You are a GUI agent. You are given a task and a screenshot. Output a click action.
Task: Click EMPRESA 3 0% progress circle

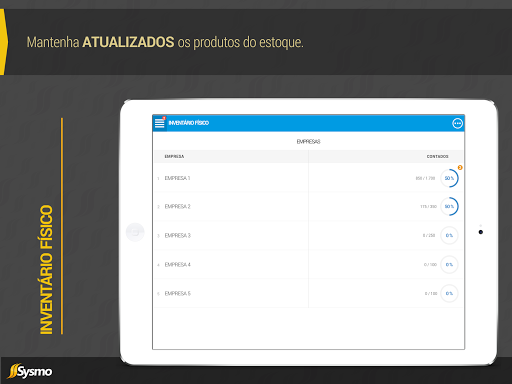click(x=449, y=235)
